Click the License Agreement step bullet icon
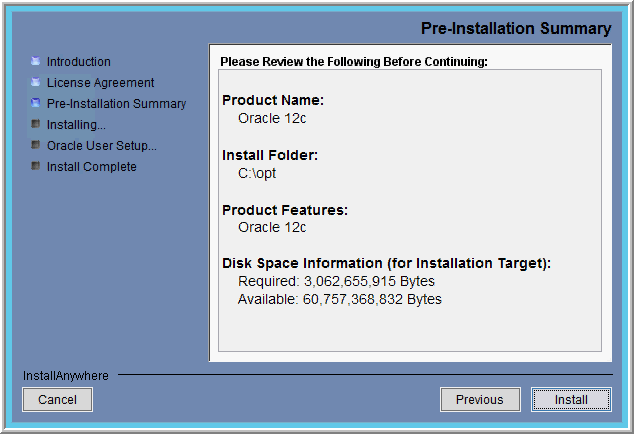634x434 pixels. [36, 82]
